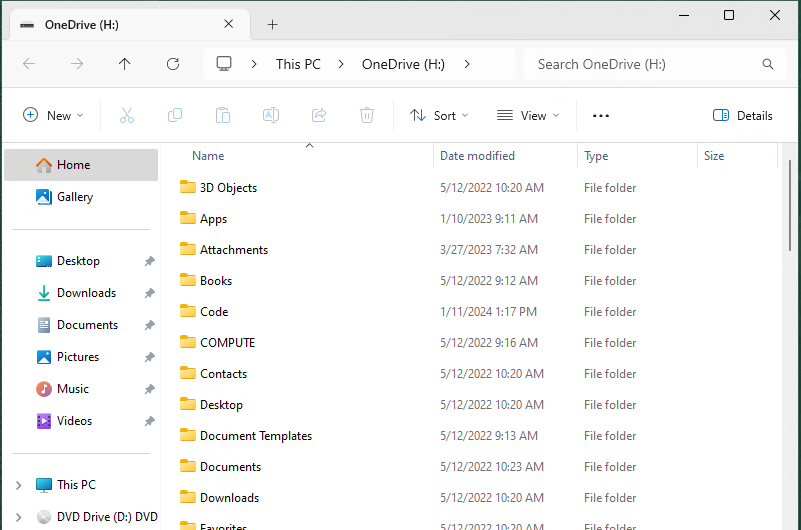Click the Search OneDrive (H:) box
The width and height of the screenshot is (801, 530).
point(645,64)
